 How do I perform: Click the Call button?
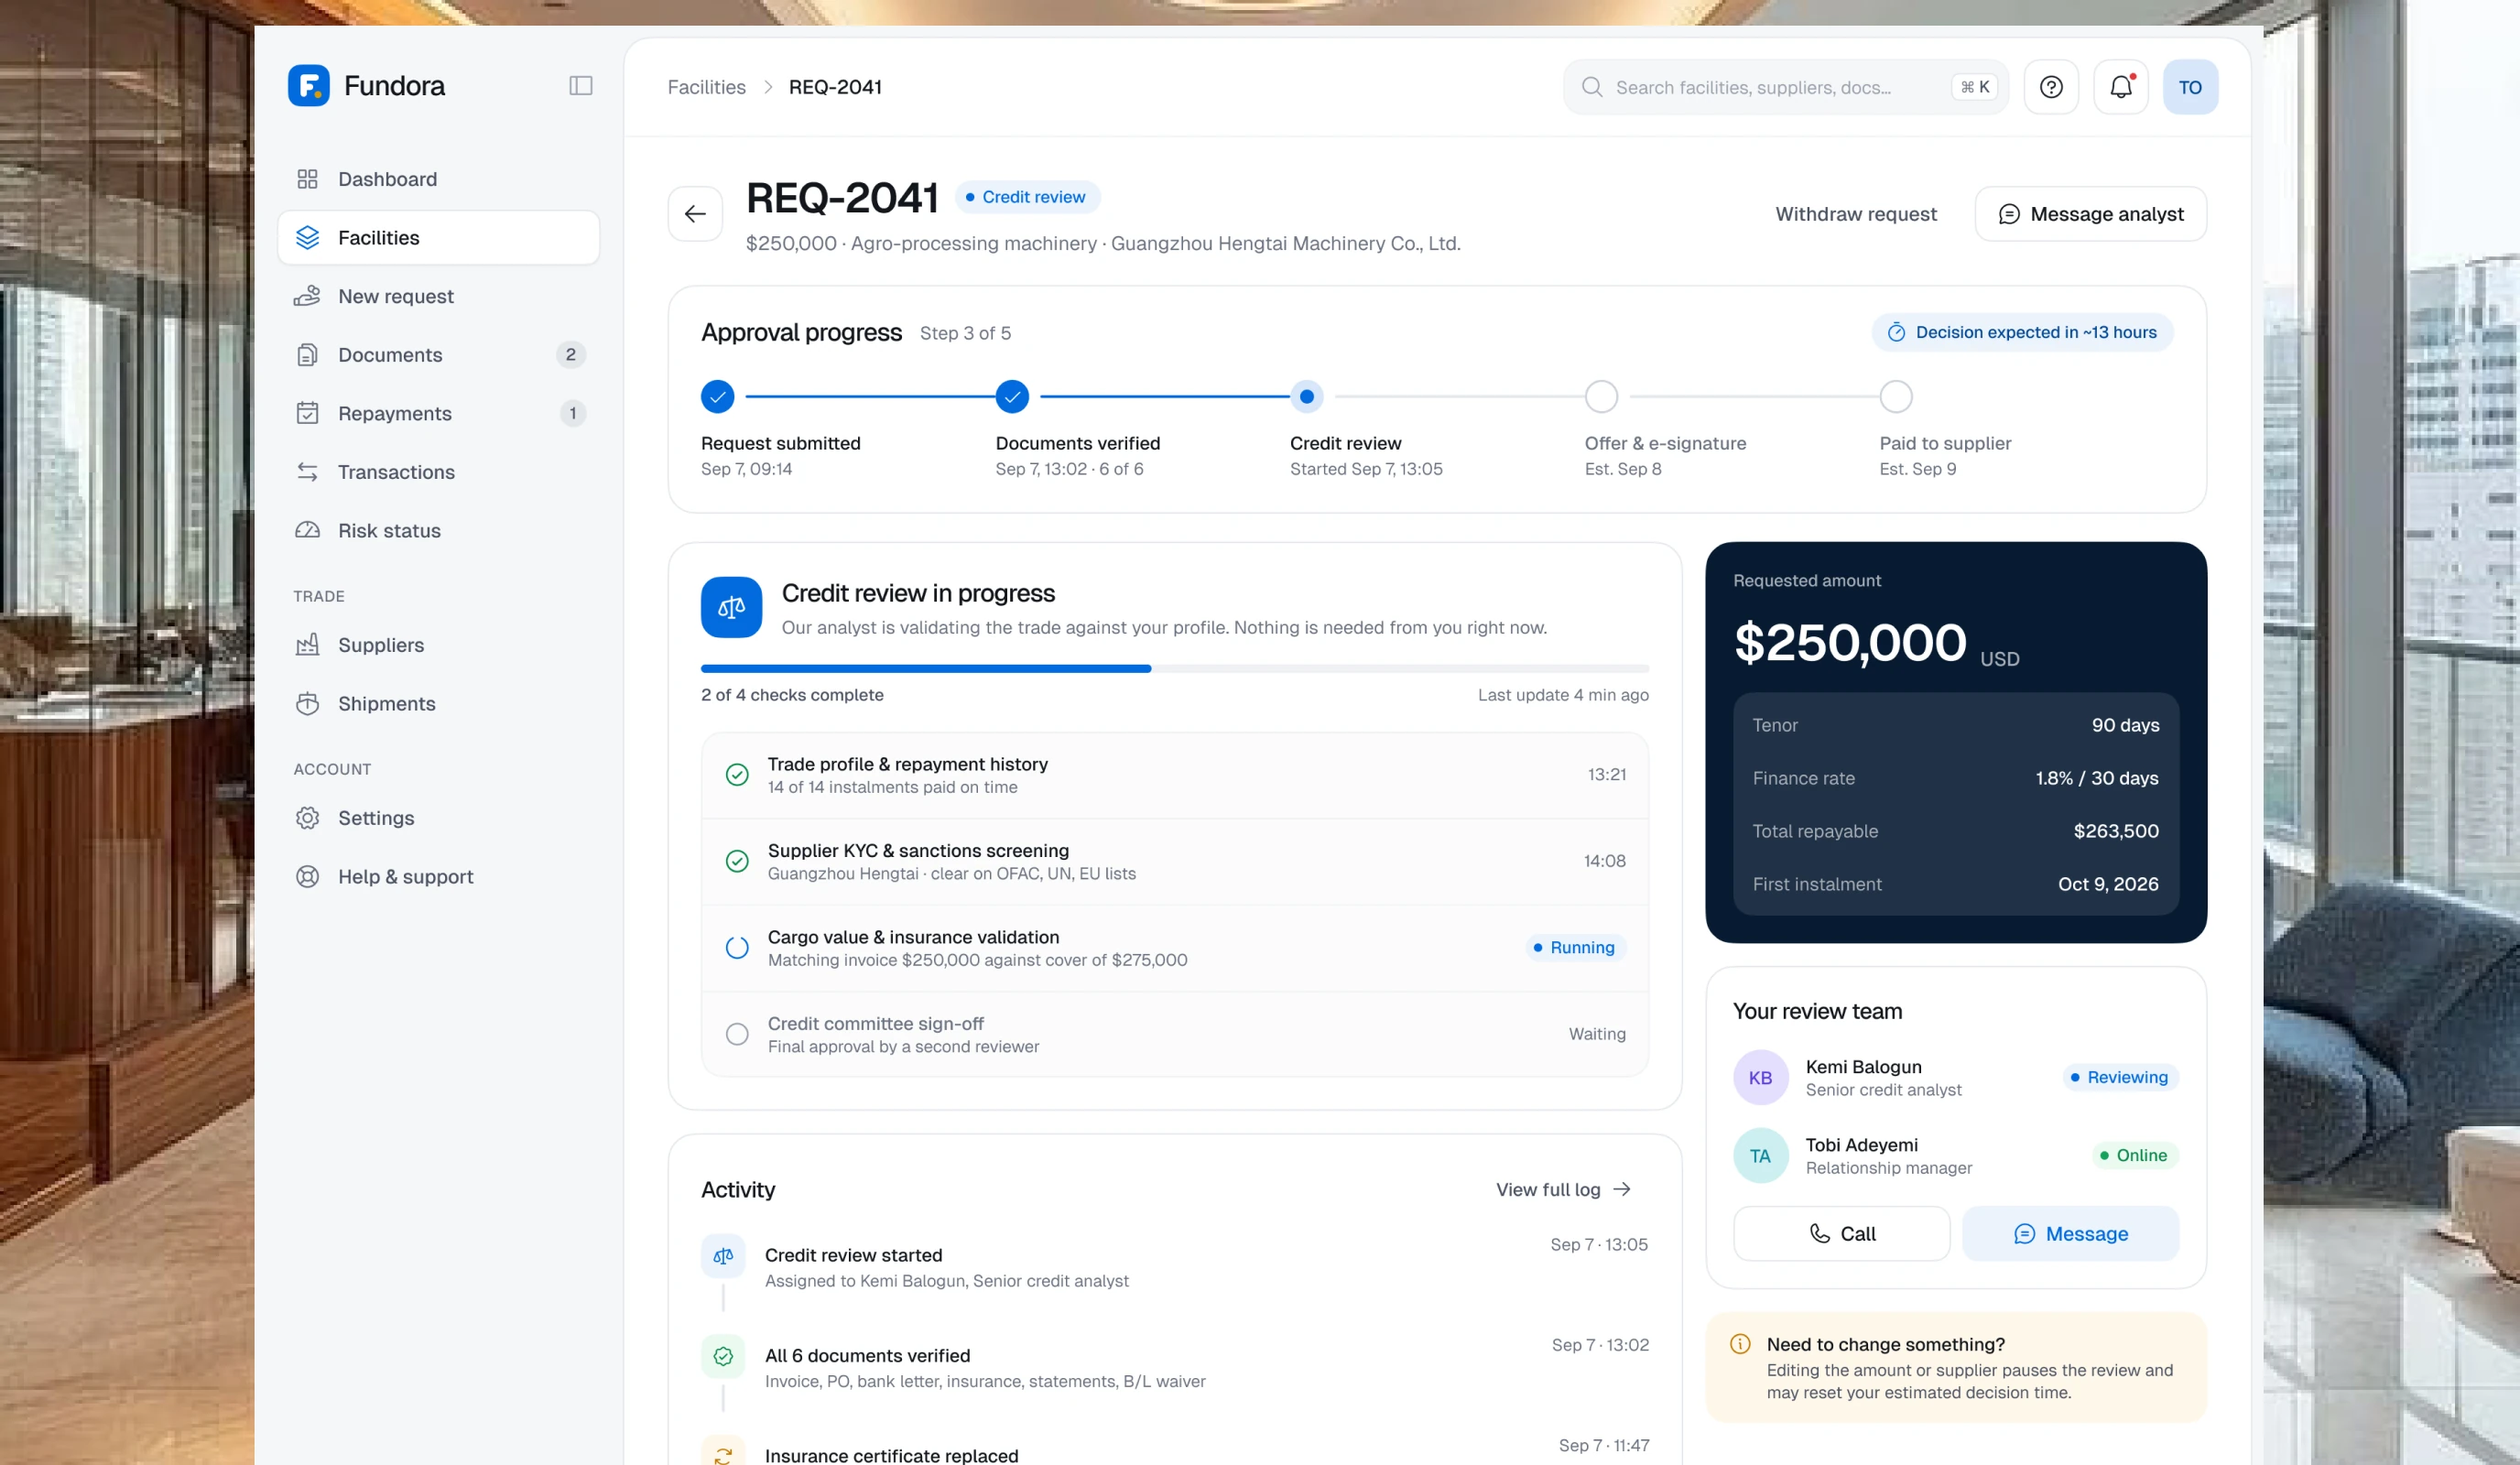[1841, 1234]
